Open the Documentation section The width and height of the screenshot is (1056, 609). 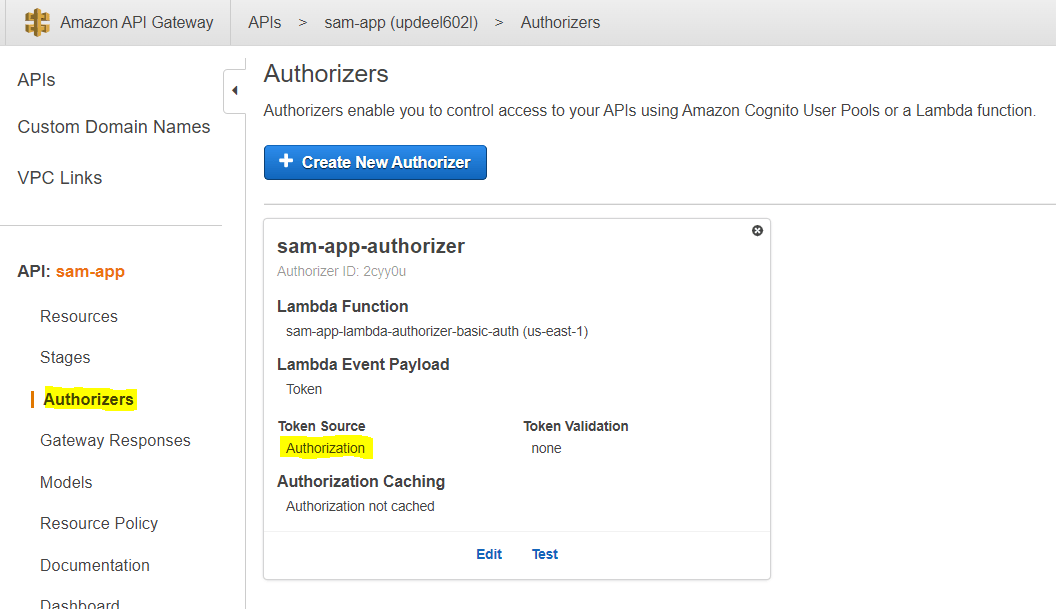point(95,565)
